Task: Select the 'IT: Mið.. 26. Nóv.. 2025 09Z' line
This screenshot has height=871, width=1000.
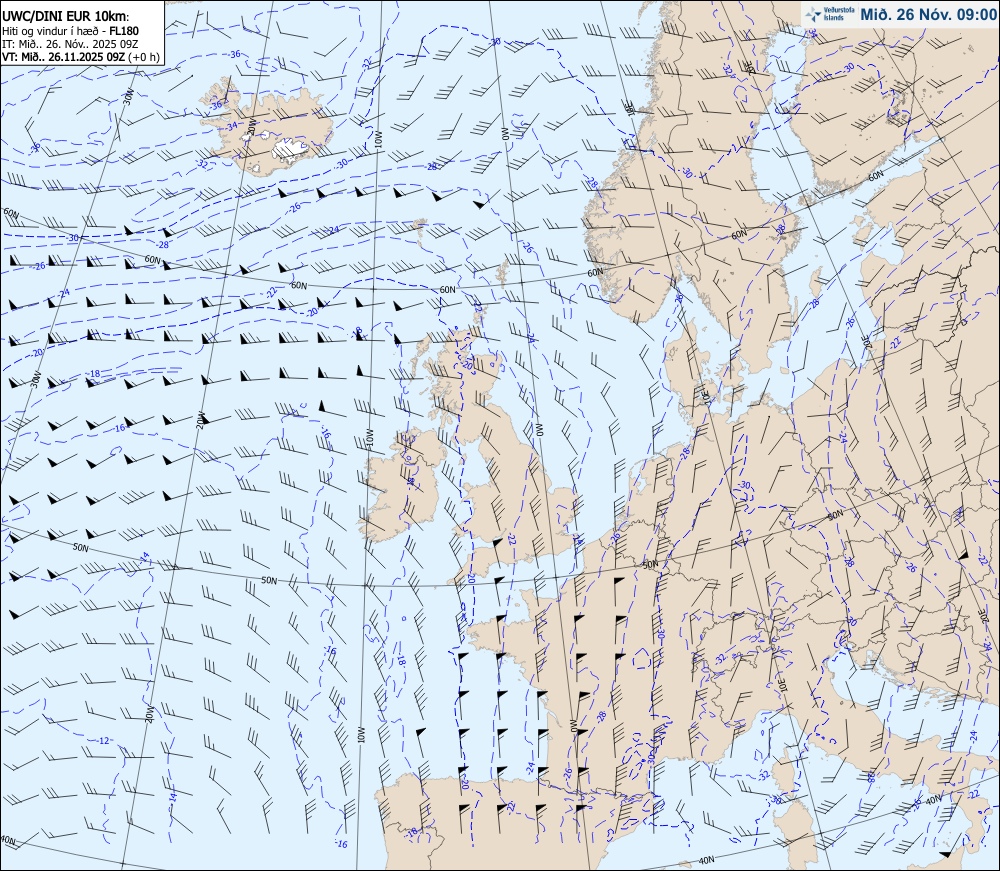Action: pos(70,43)
